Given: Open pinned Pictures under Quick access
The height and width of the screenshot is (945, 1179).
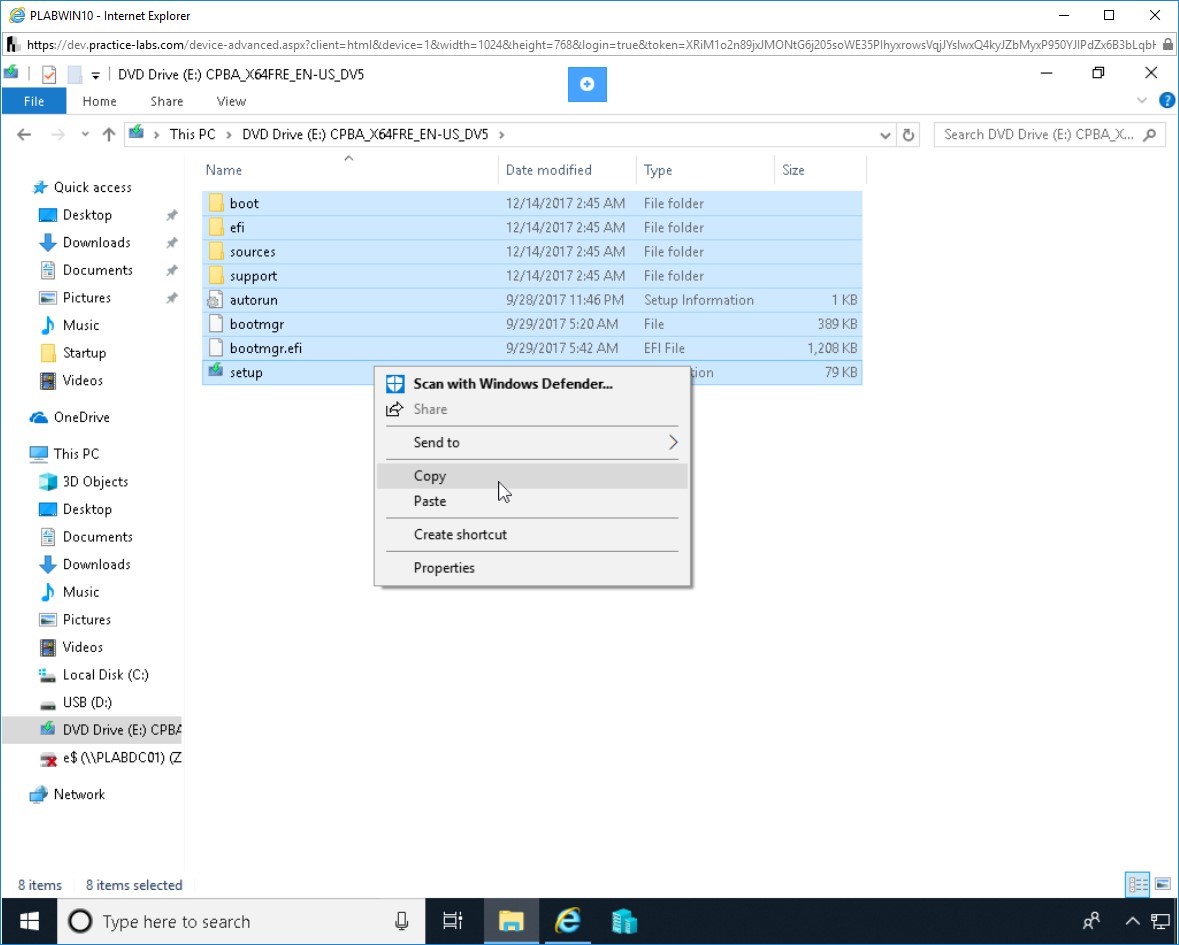Looking at the screenshot, I should tap(86, 298).
